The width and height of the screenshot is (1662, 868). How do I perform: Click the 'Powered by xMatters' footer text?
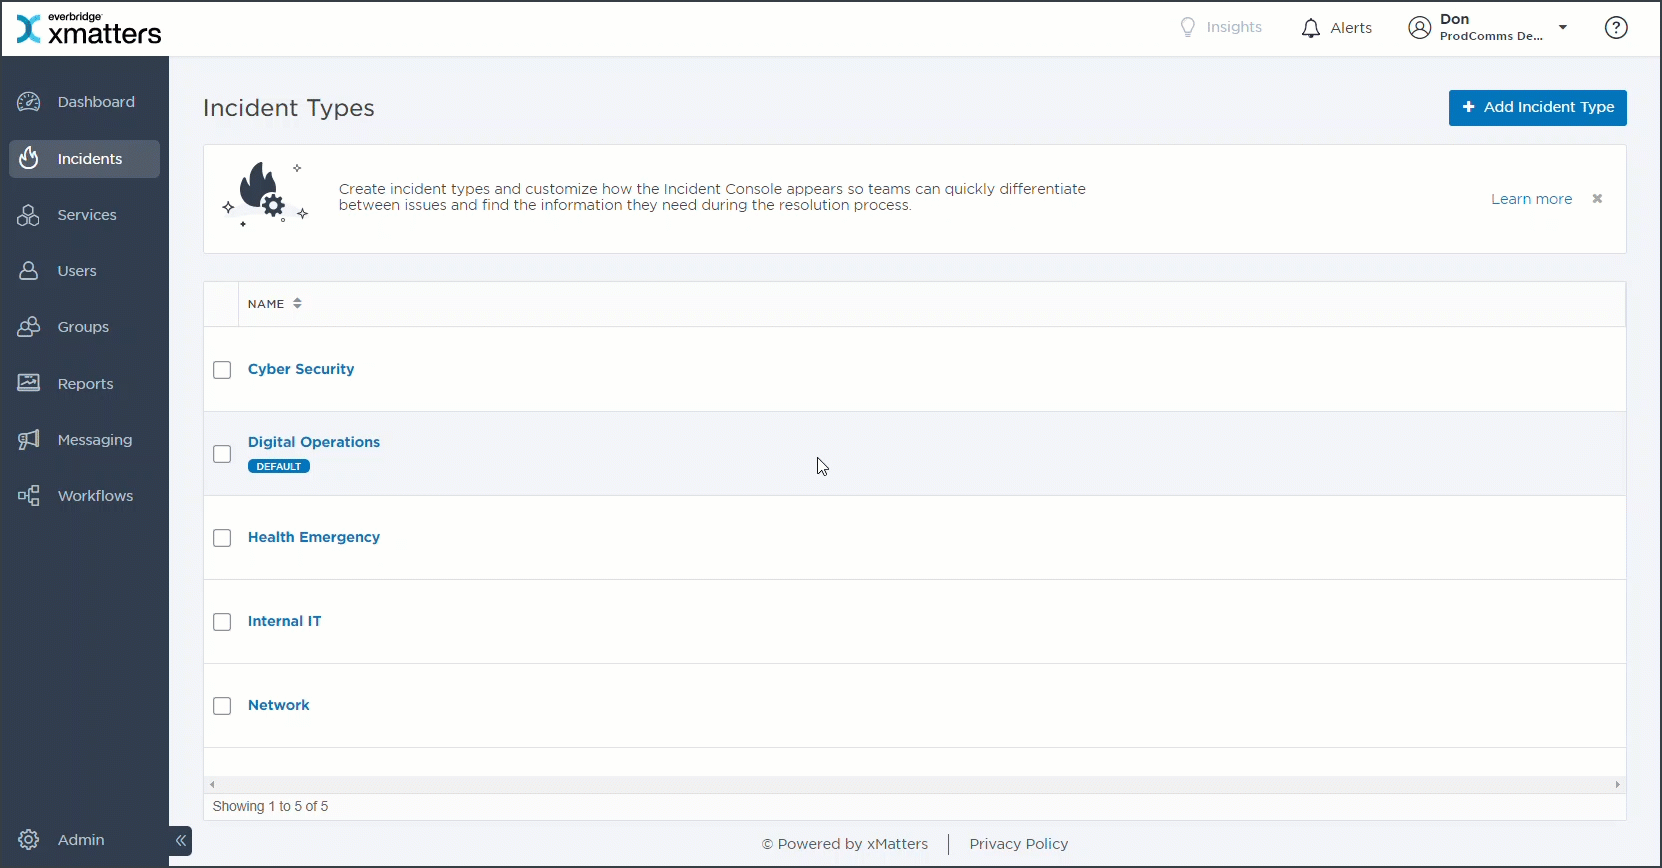[x=845, y=844]
